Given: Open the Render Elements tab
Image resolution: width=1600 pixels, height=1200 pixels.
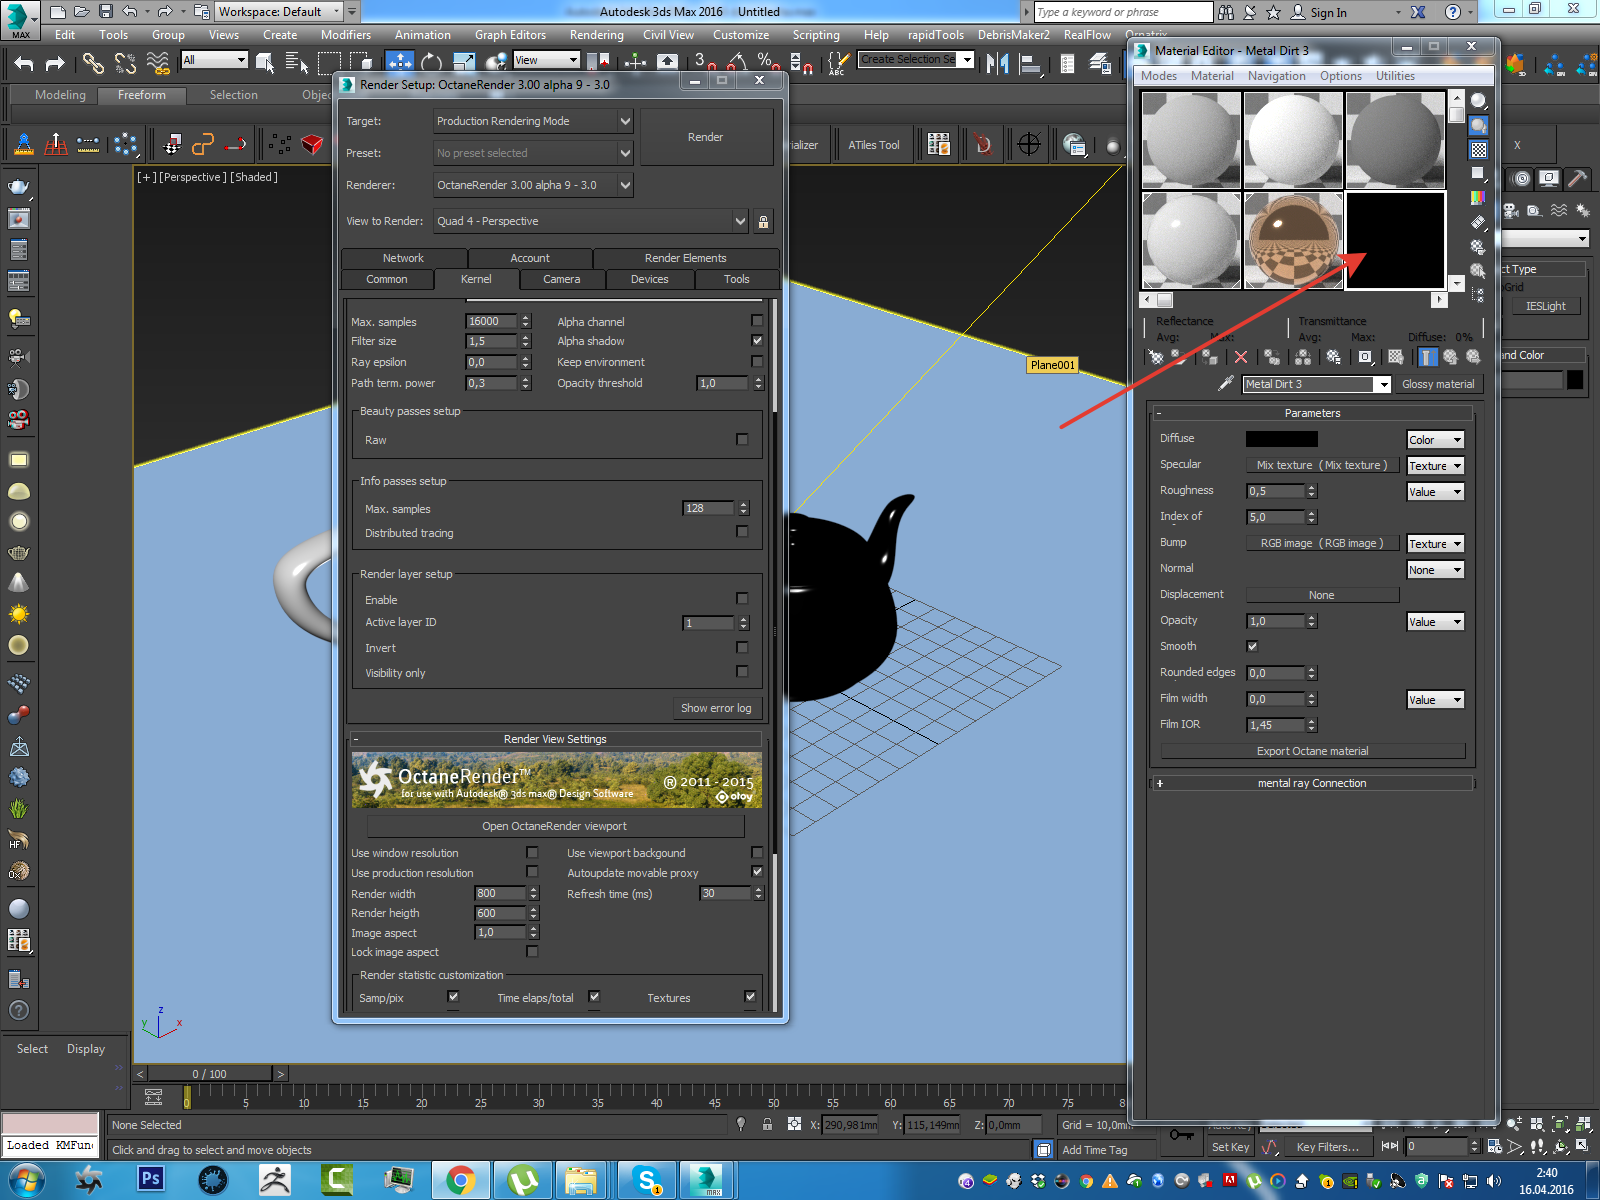Looking at the screenshot, I should tap(685, 258).
